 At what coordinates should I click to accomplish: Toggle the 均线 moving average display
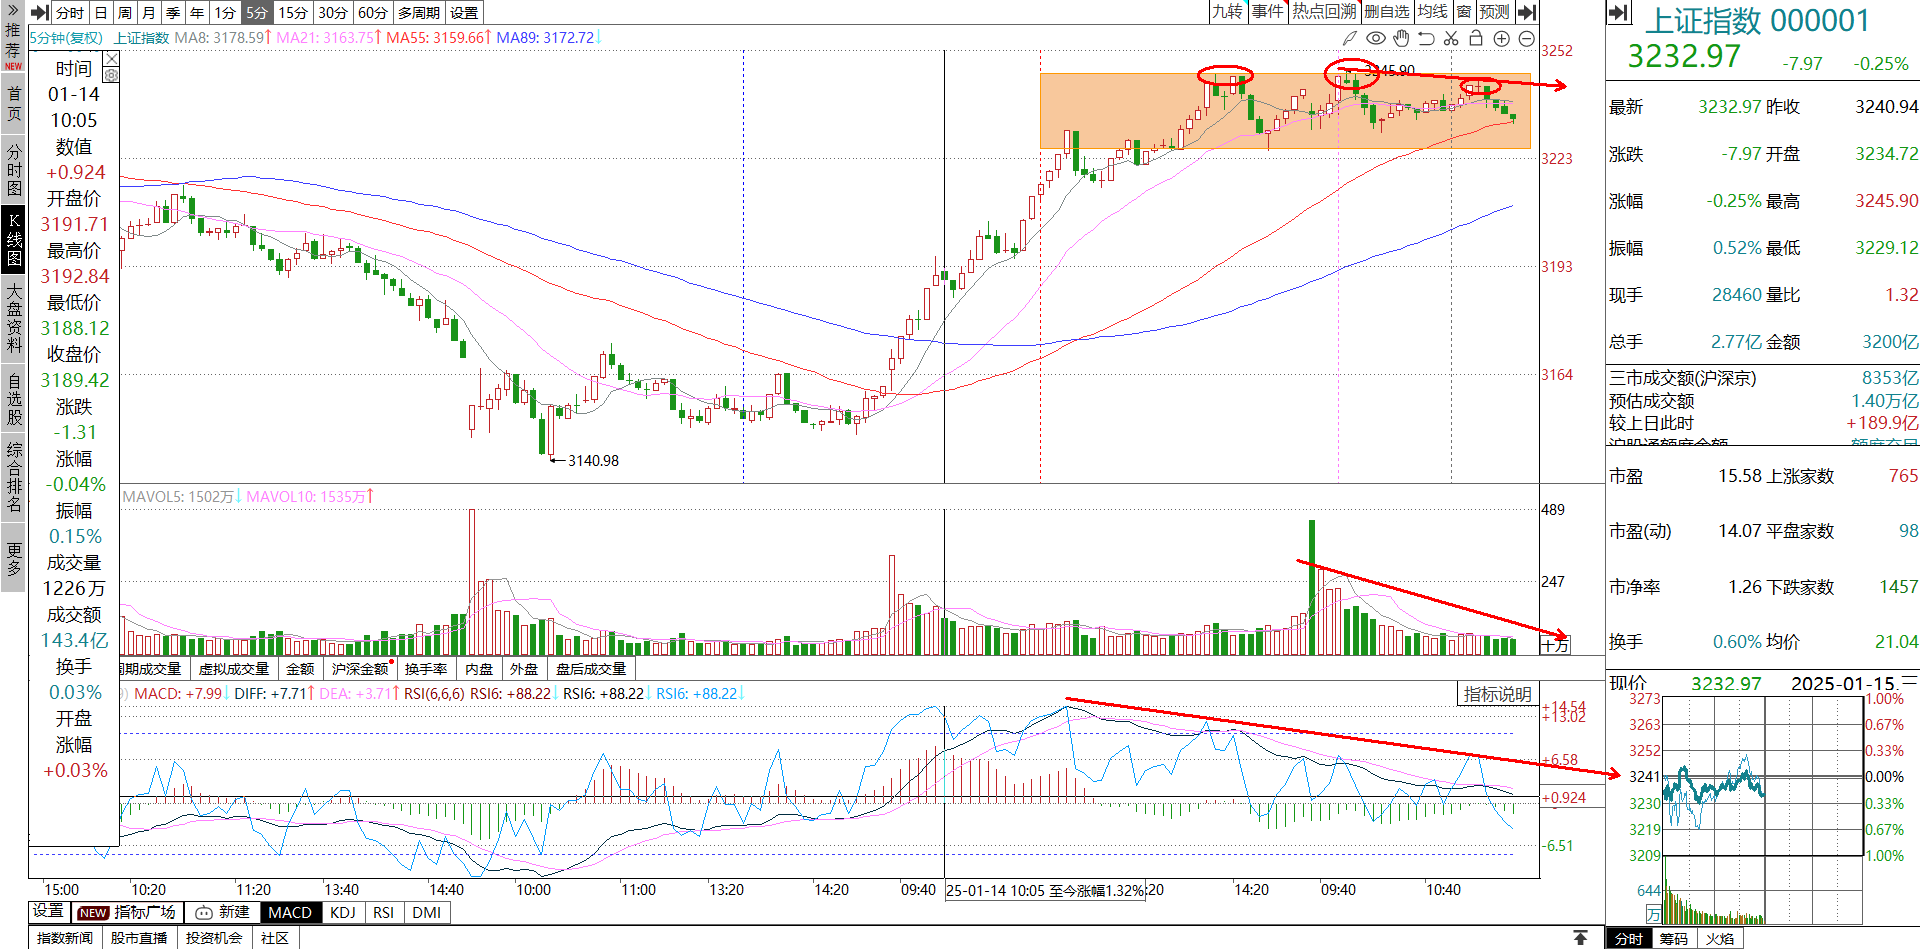tap(1432, 12)
